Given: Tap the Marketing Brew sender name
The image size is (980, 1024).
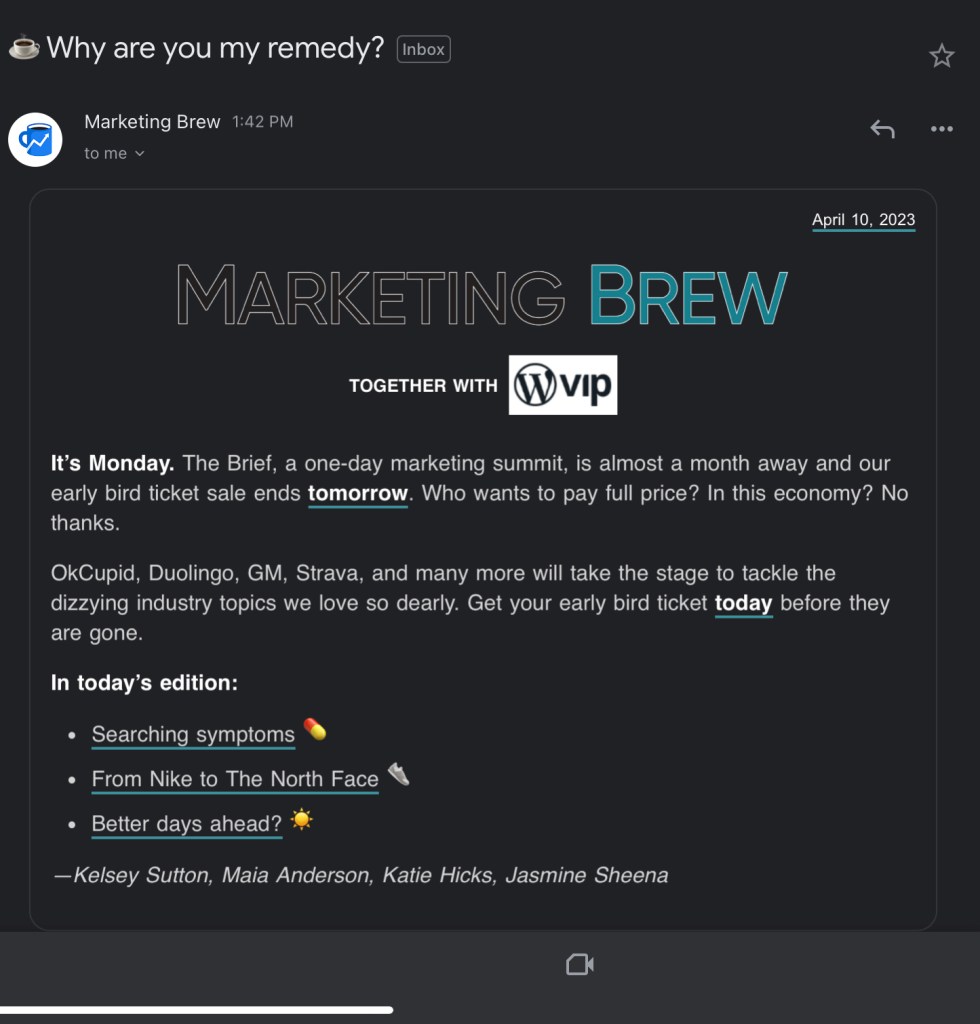Looking at the screenshot, I should pos(152,122).
